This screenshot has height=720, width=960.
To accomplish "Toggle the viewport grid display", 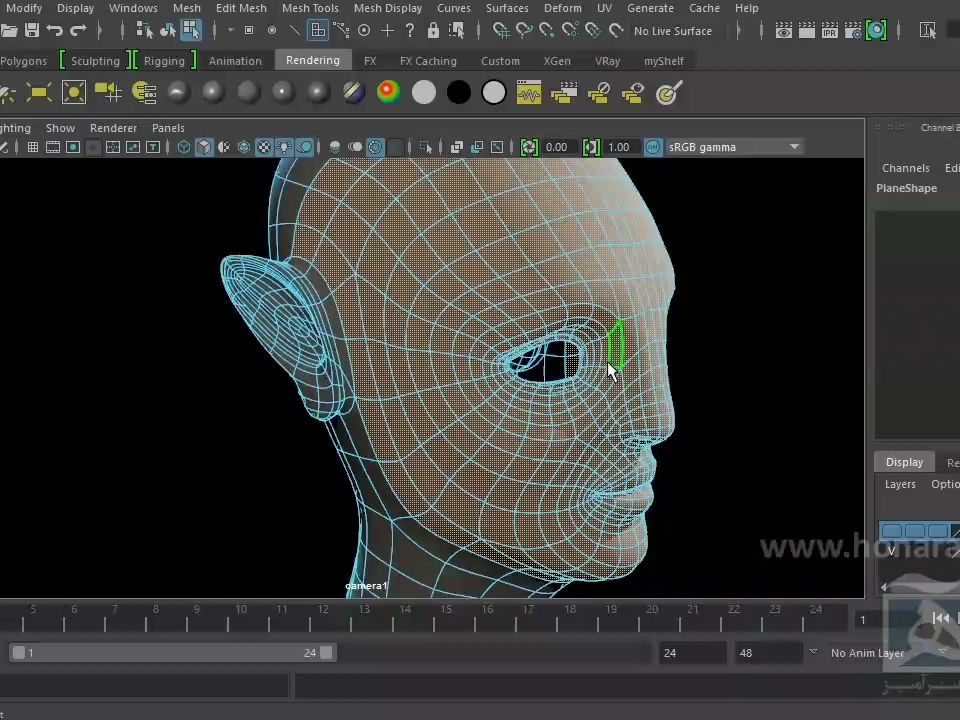I will pyautogui.click(x=33, y=147).
